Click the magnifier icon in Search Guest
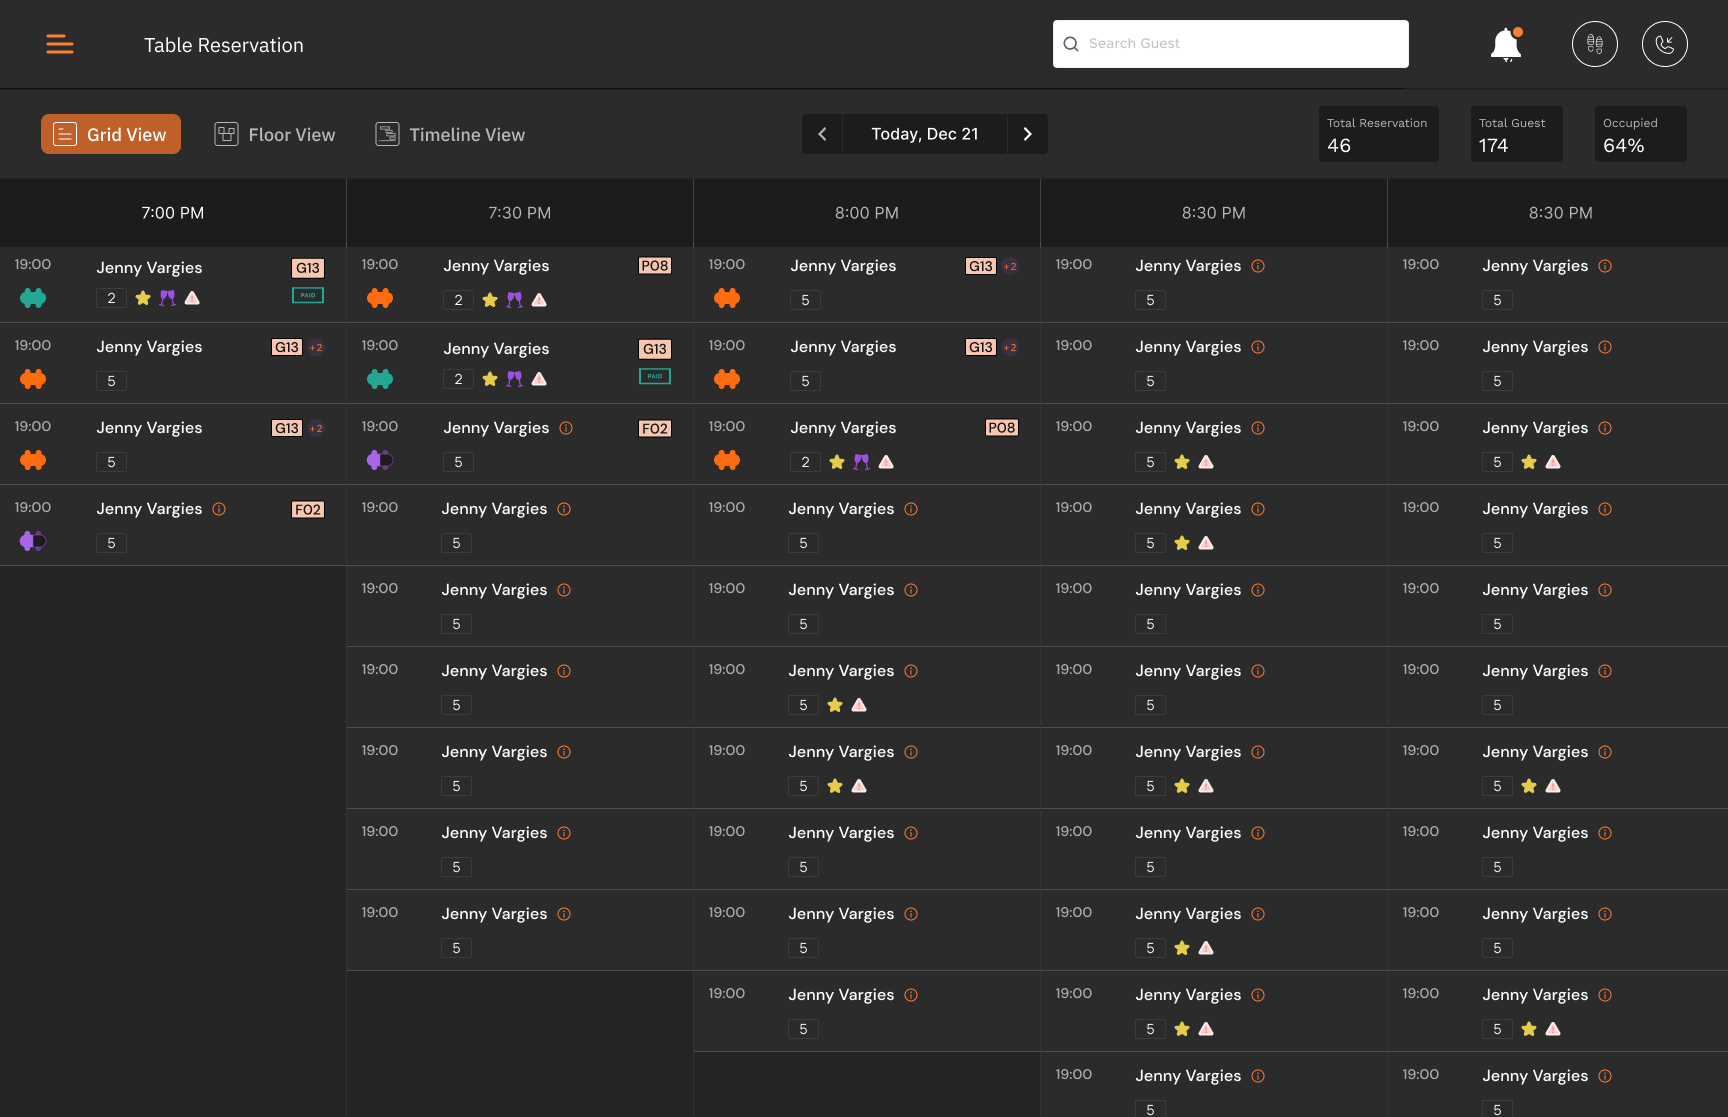 click(x=1071, y=44)
